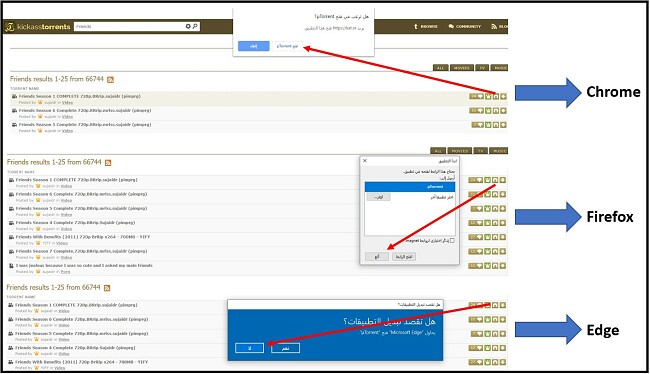Open the Browse menu in site header
This screenshot has width=650, height=374.
coord(426,26)
